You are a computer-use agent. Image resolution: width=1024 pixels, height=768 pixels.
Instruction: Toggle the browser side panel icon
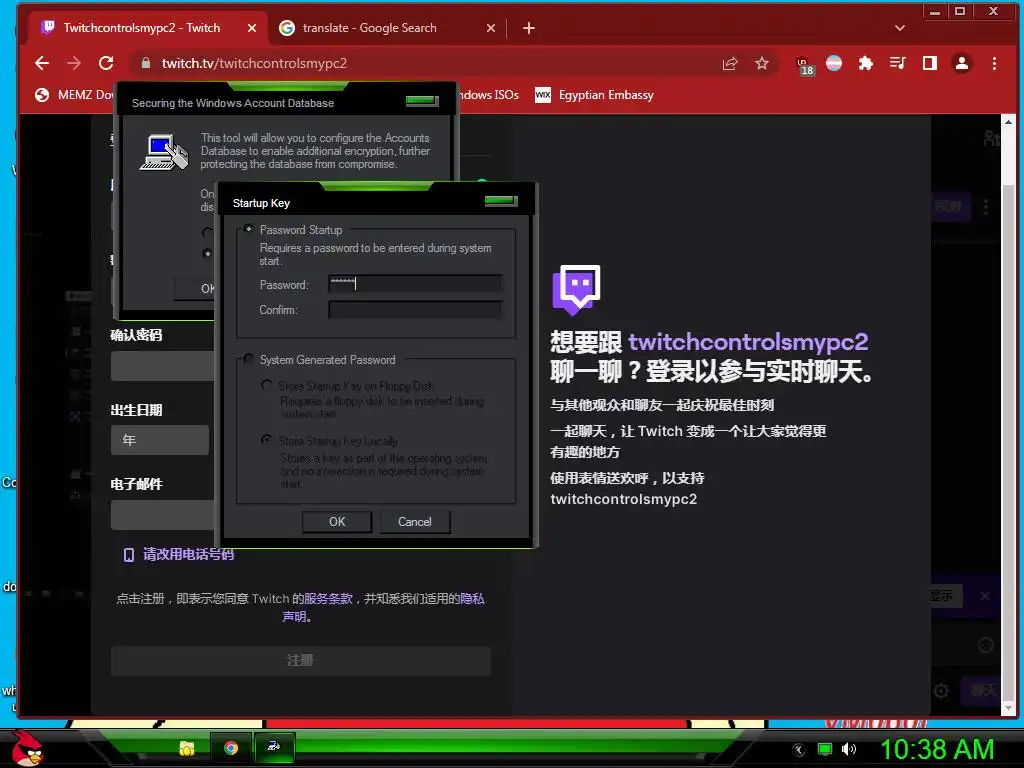[929, 63]
